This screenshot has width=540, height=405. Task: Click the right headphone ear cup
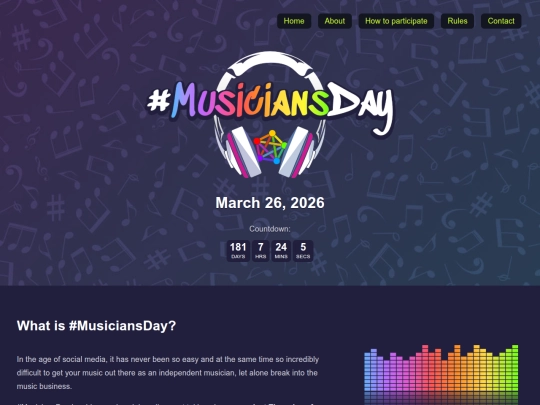(x=297, y=152)
